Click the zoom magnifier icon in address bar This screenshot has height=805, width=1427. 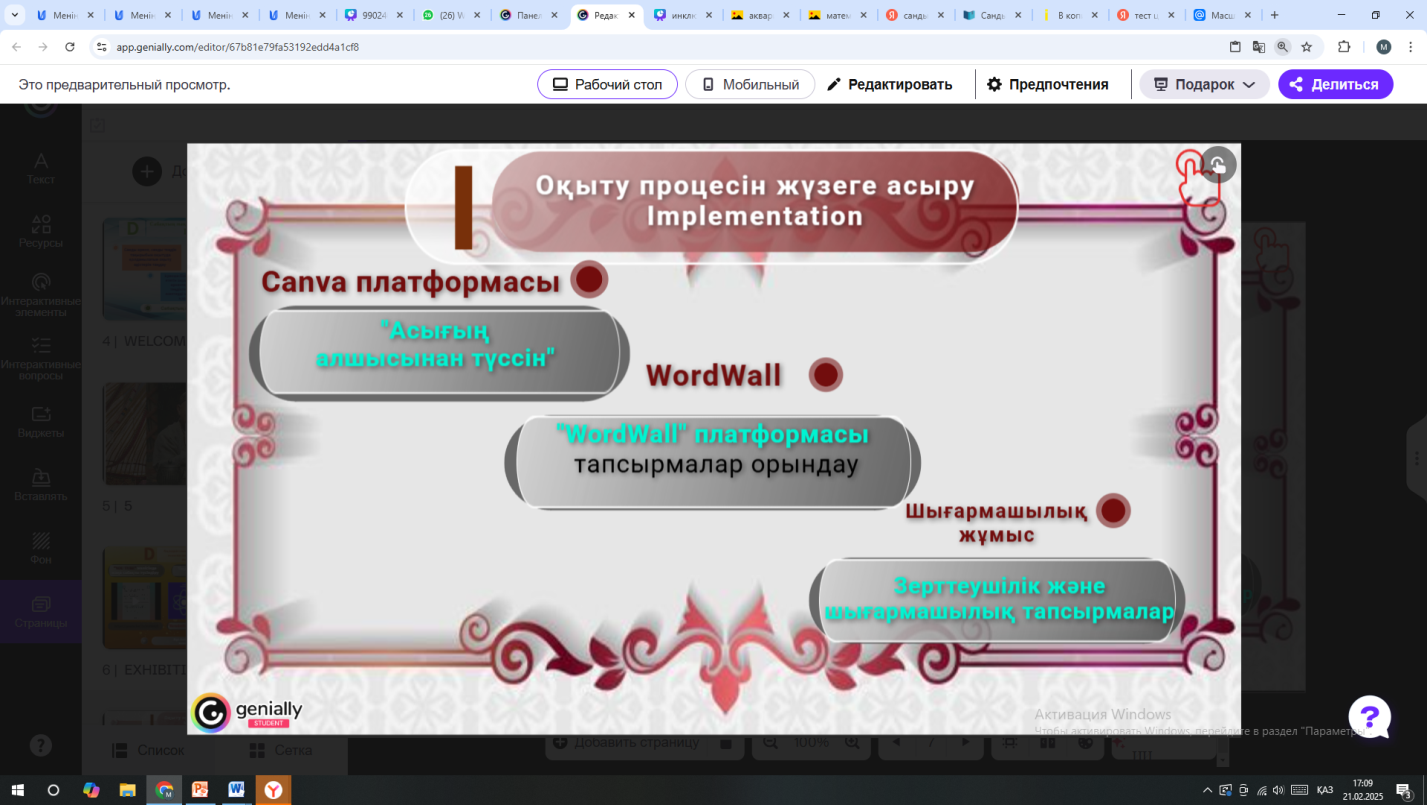[1283, 47]
